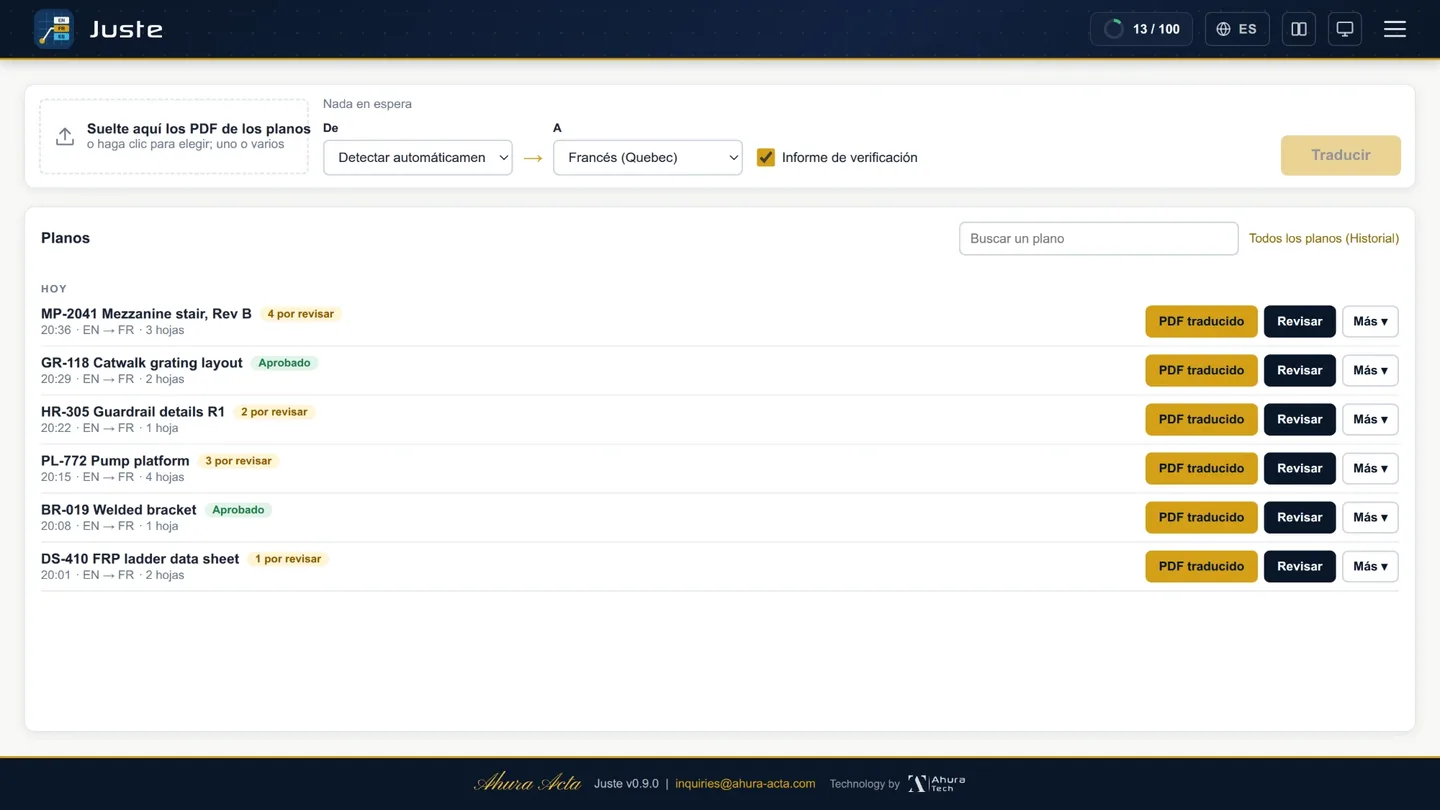Click the Traducir button

coord(1341,155)
